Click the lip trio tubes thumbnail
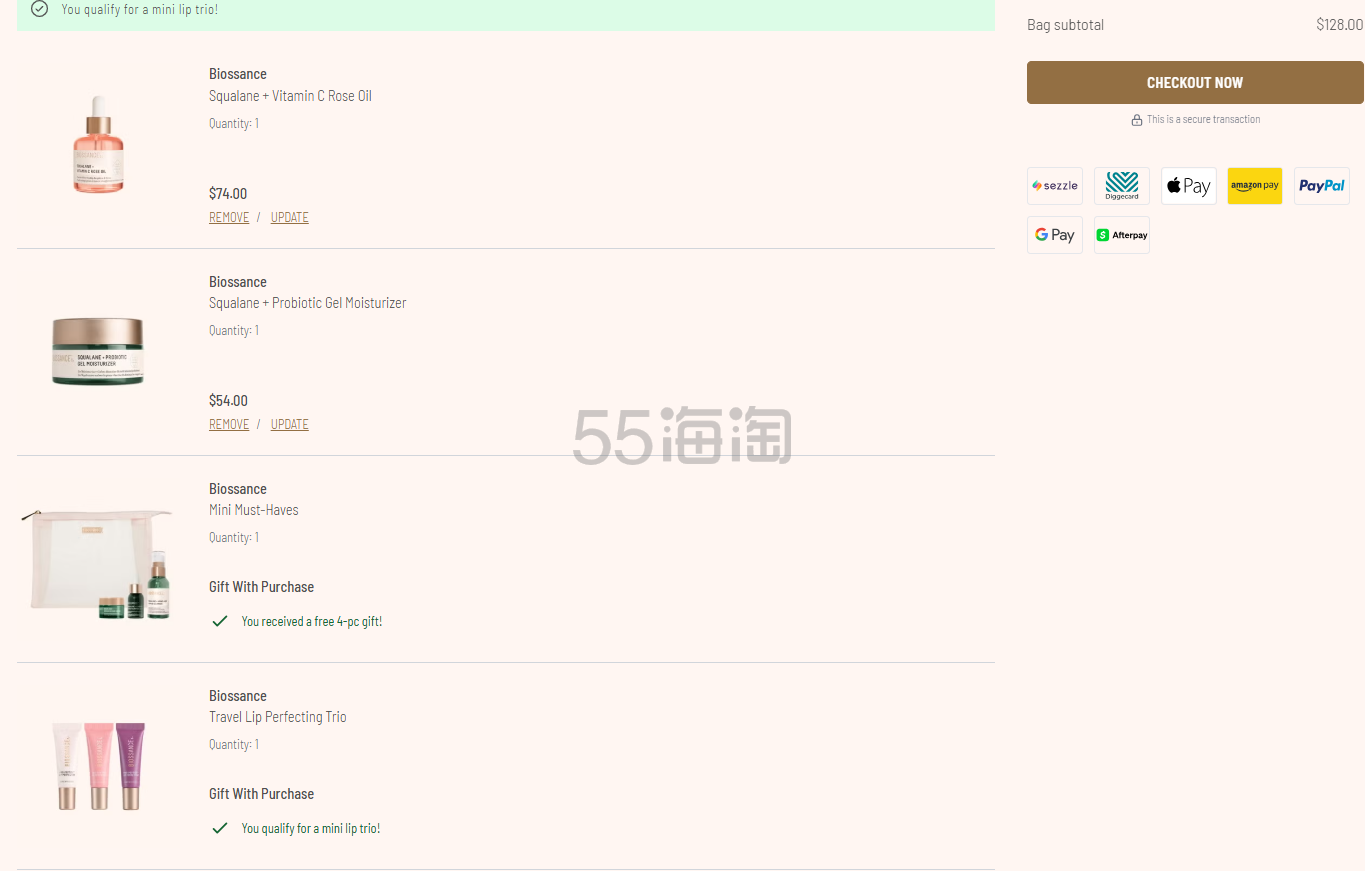The image size is (1365, 871). (98, 766)
